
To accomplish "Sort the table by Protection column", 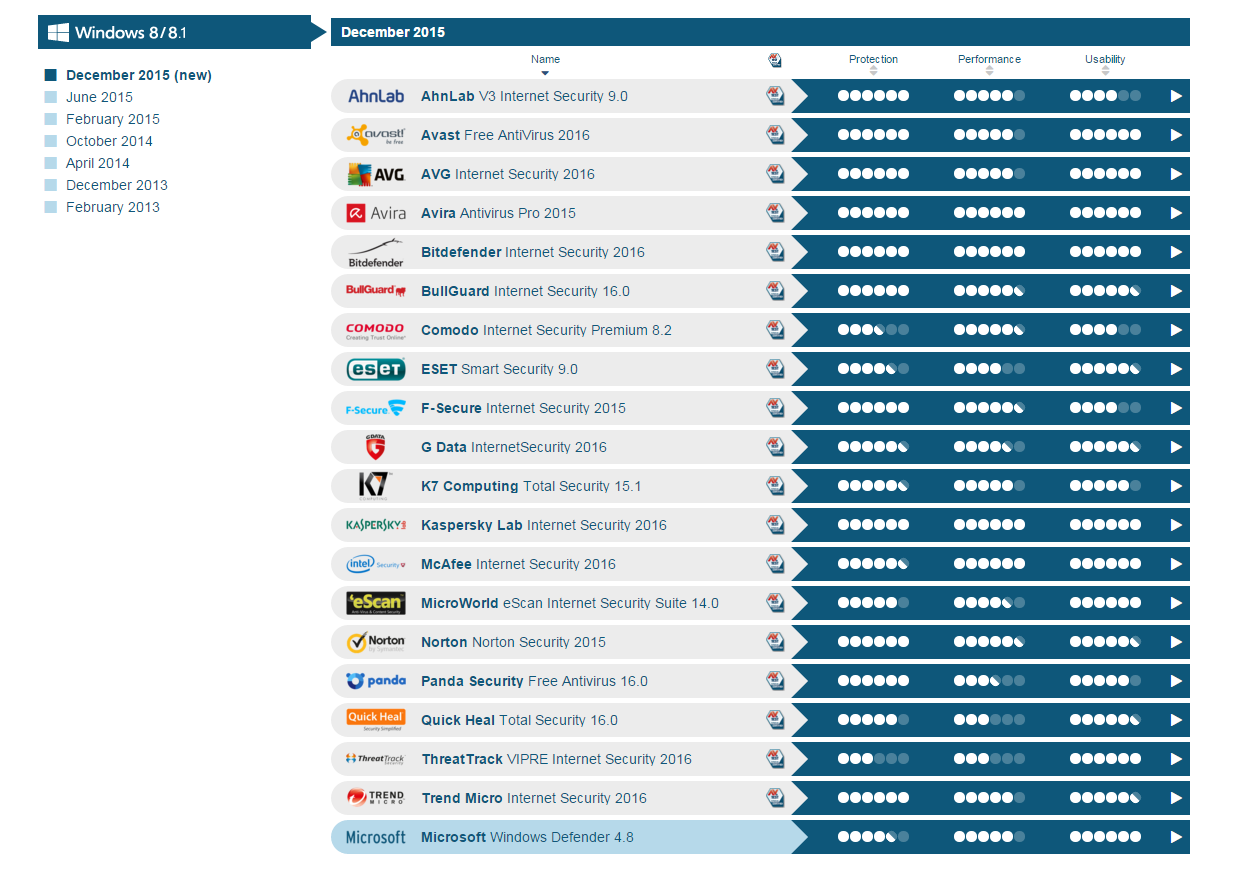I will [x=873, y=65].
